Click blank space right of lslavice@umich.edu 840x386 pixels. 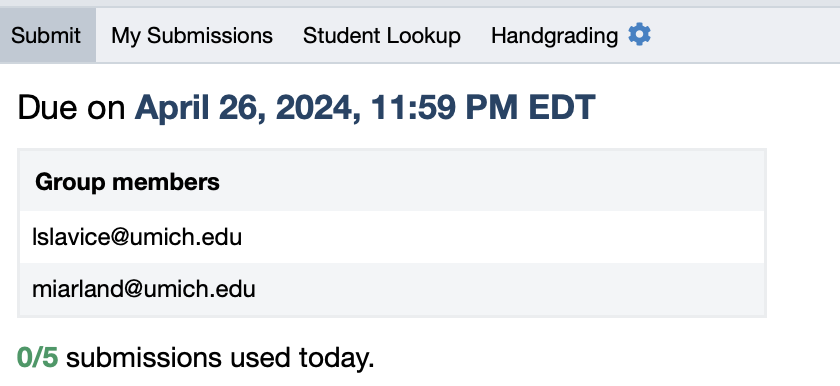point(502,237)
